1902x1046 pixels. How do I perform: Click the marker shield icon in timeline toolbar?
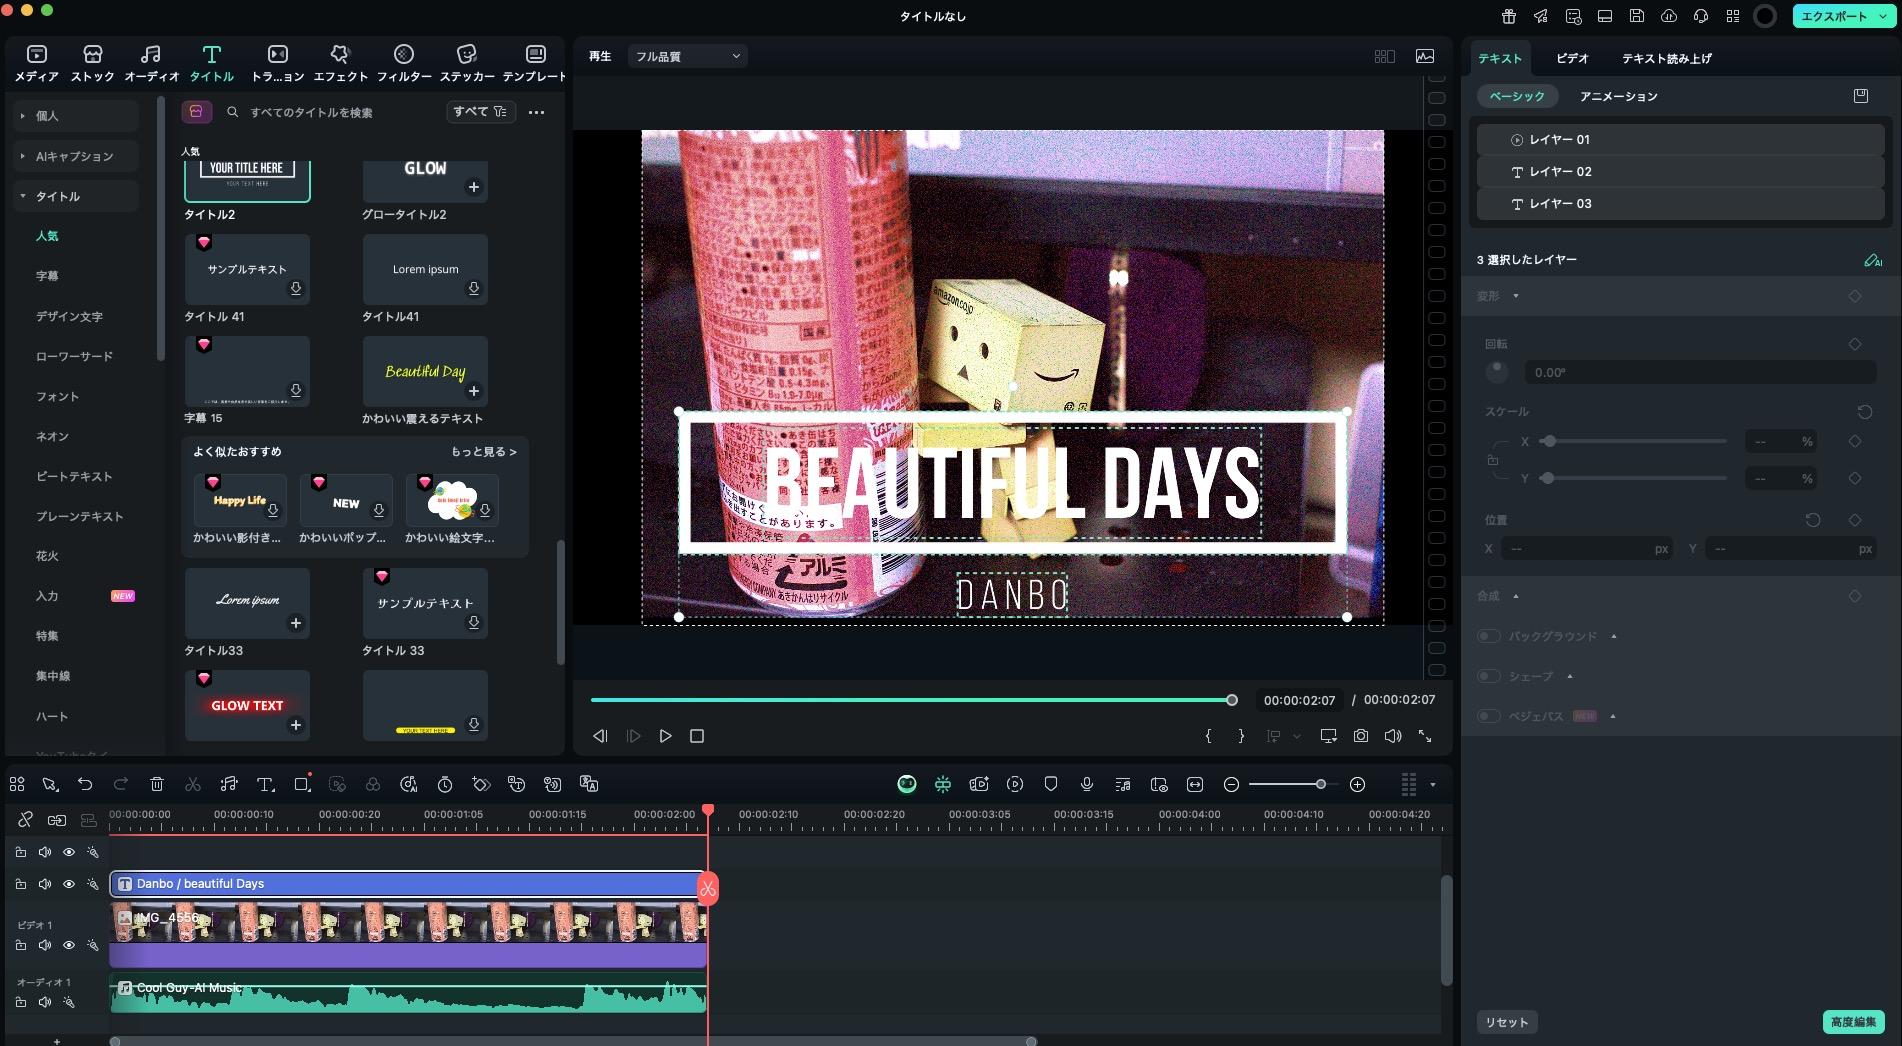coord(1051,784)
